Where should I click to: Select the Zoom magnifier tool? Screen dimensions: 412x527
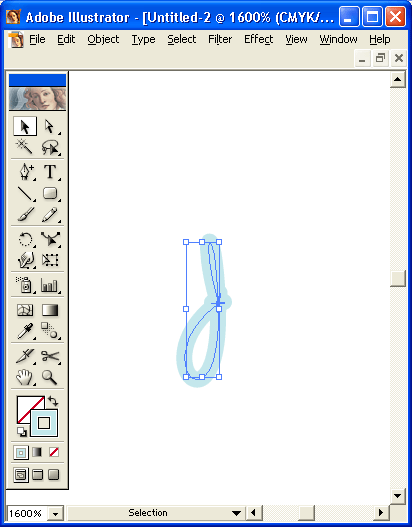[x=50, y=377]
